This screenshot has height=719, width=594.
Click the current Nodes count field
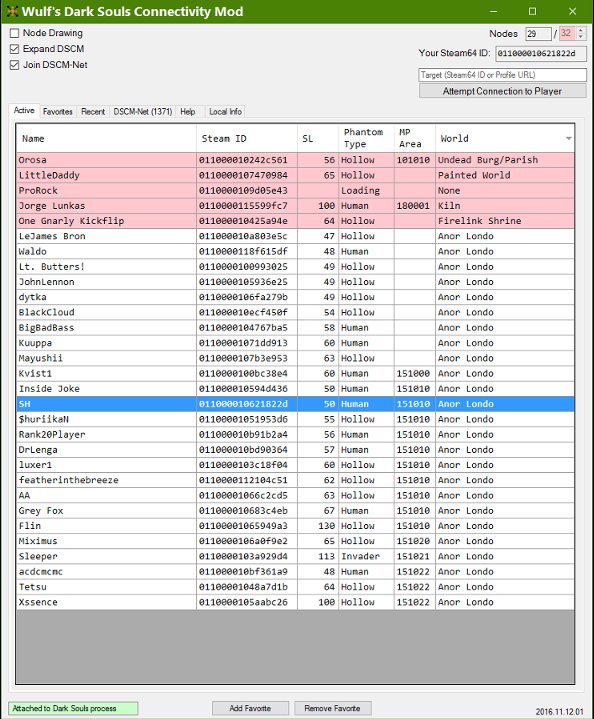[538, 33]
